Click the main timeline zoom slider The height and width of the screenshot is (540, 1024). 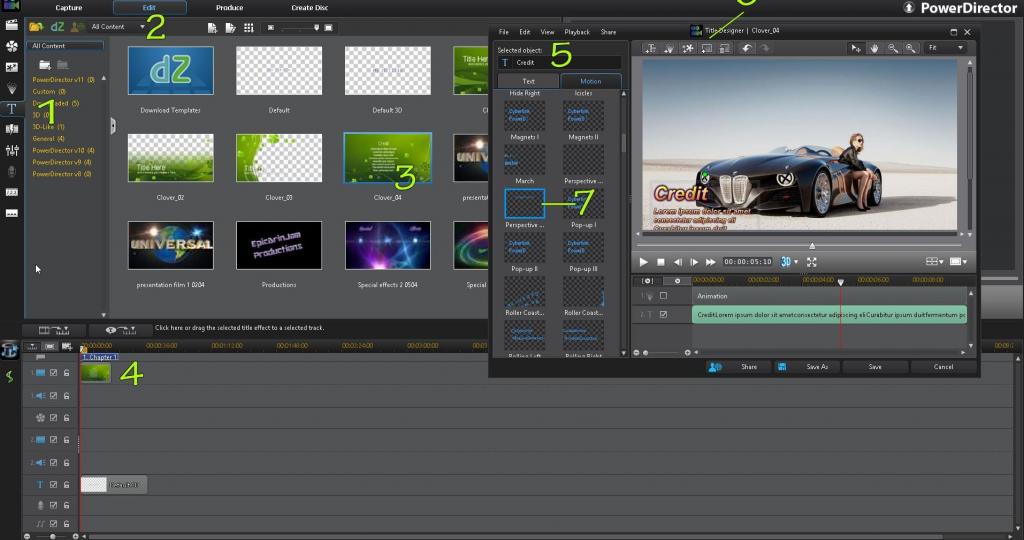pos(52,536)
